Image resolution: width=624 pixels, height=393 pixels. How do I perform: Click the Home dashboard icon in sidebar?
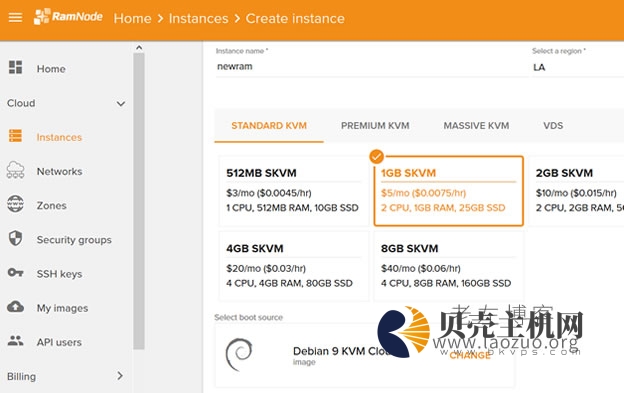coord(16,68)
